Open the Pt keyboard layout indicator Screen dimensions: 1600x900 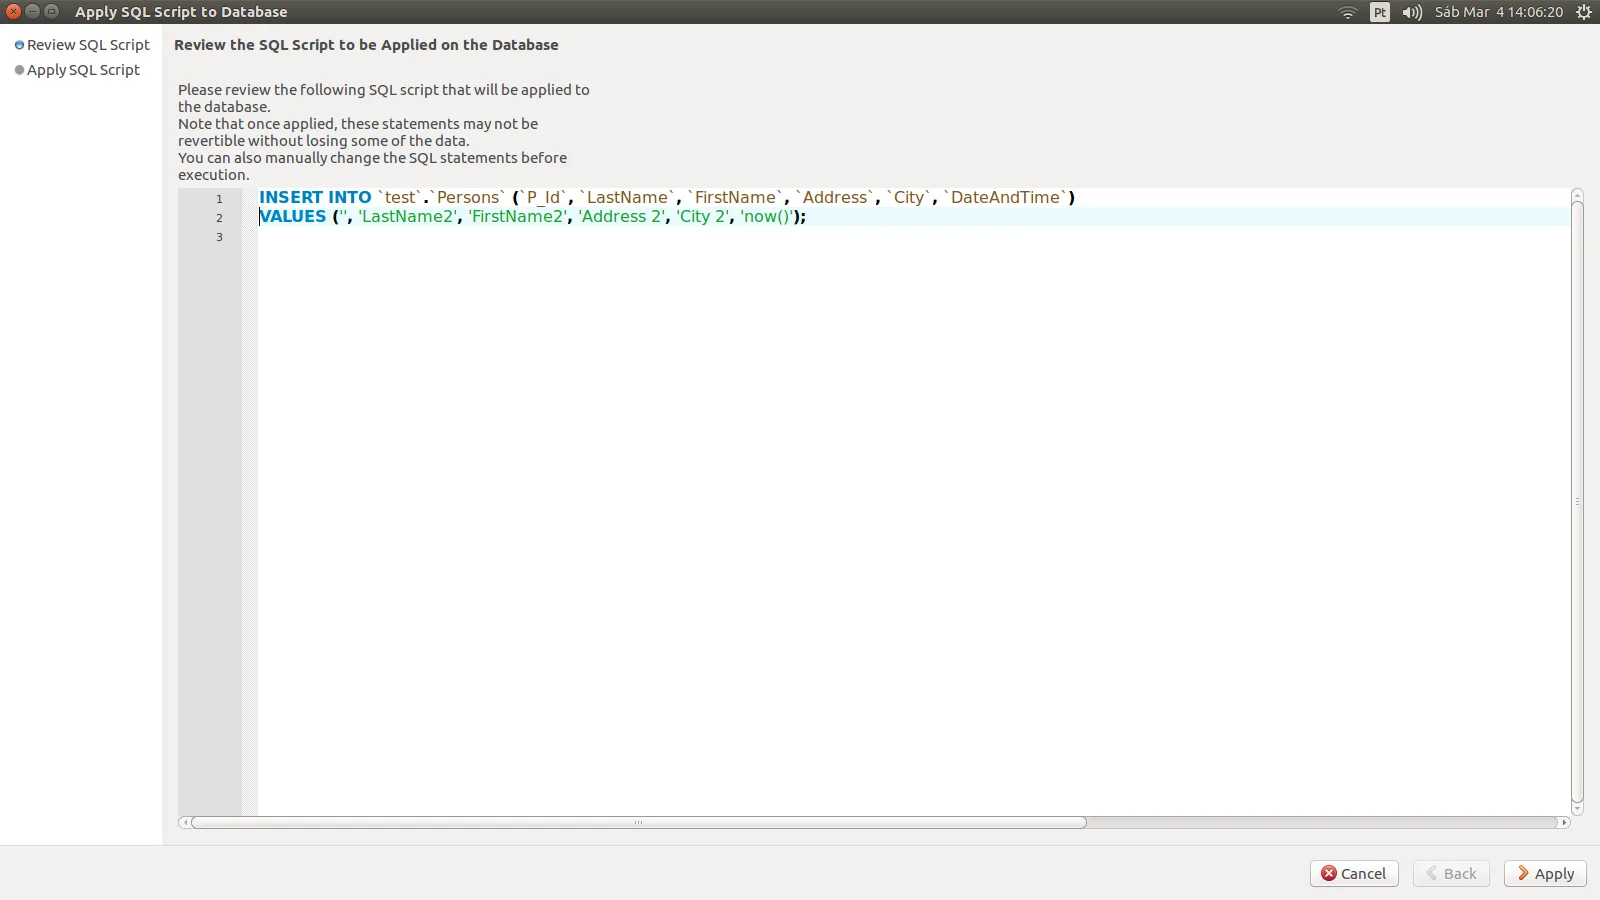(1380, 12)
